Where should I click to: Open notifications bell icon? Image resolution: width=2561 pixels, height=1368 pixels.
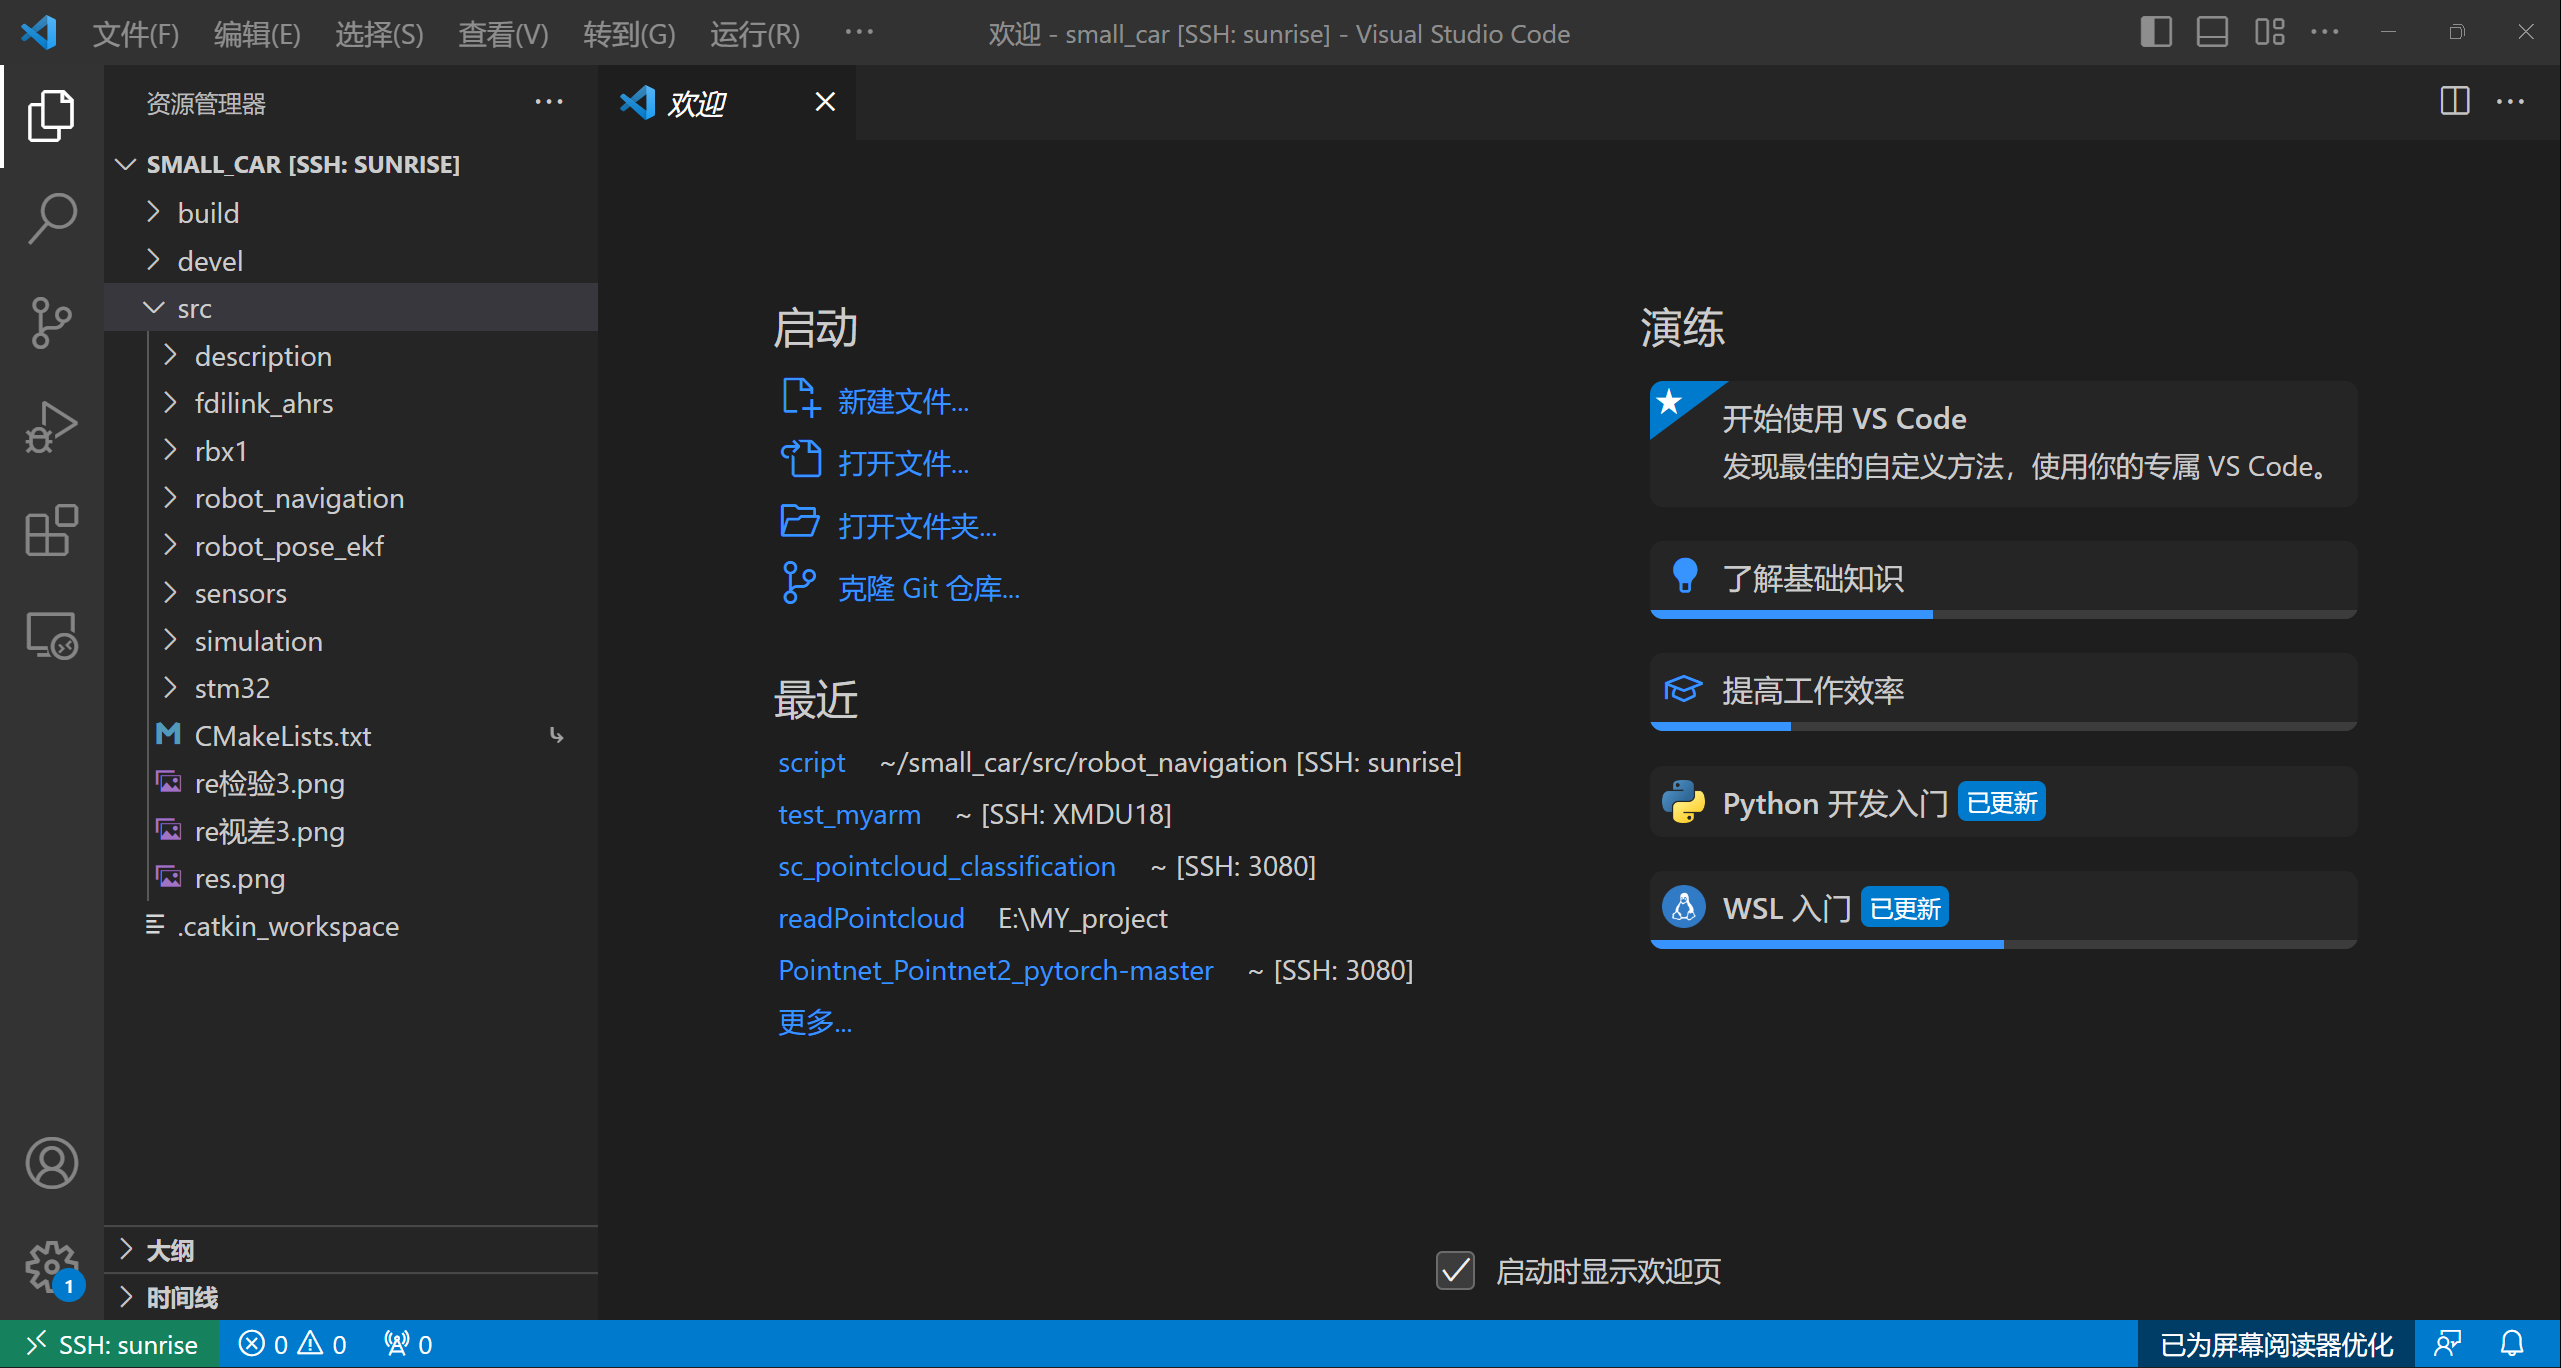(x=2512, y=1344)
